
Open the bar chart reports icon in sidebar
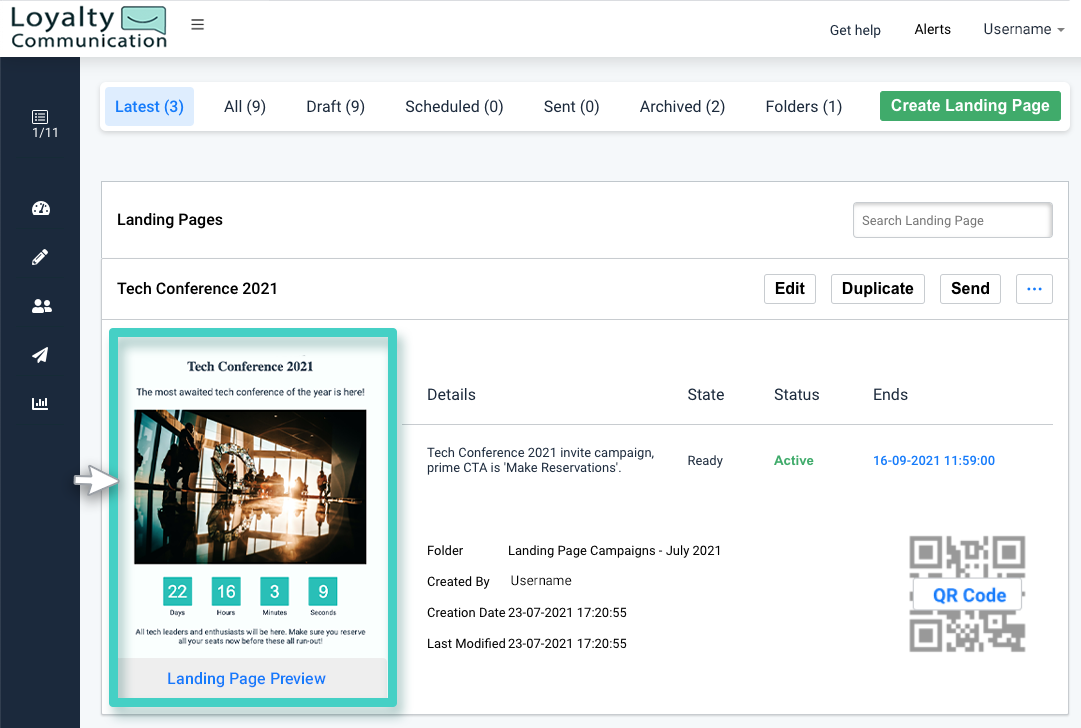click(40, 403)
